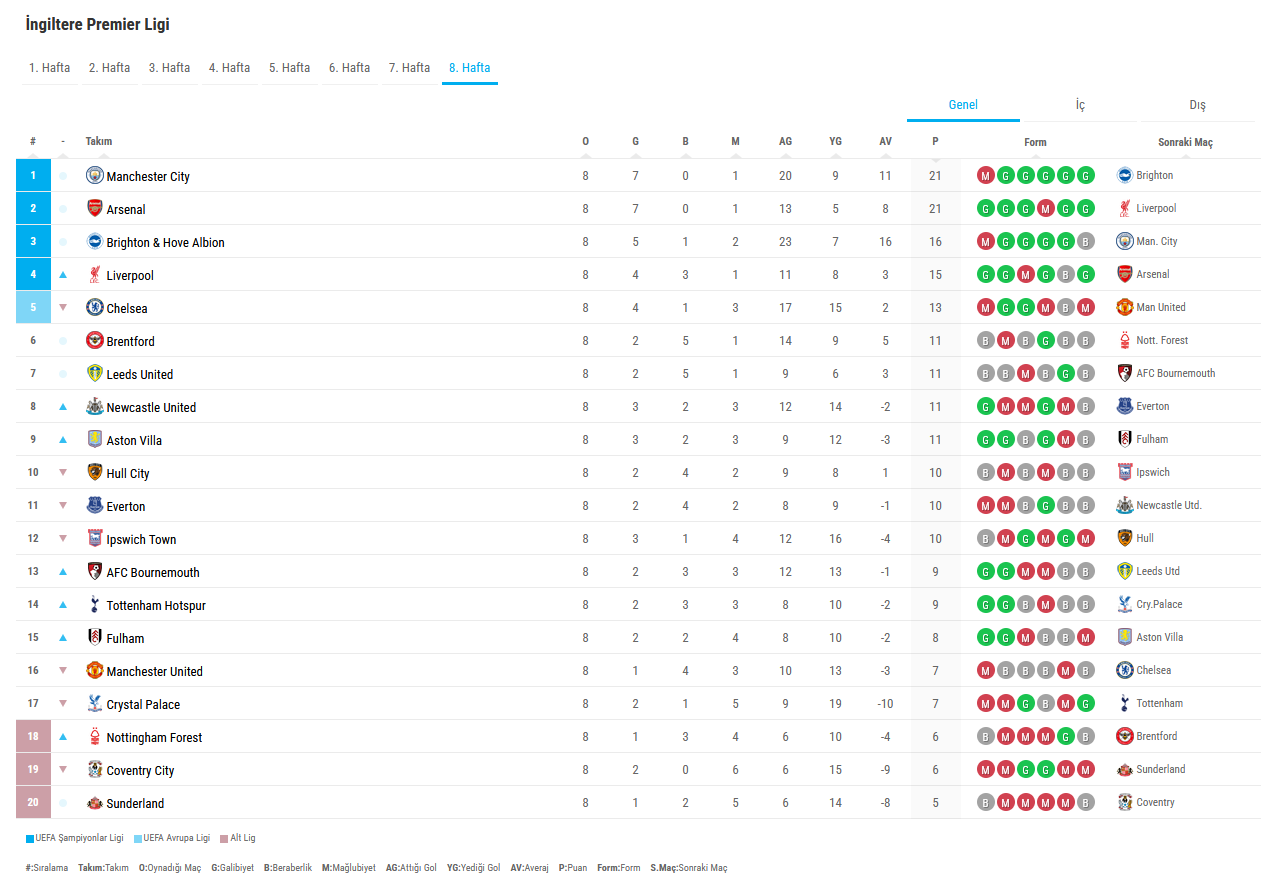The height and width of the screenshot is (874, 1272).
Task: Click the Leeds United crest in row 7
Action: (x=95, y=373)
